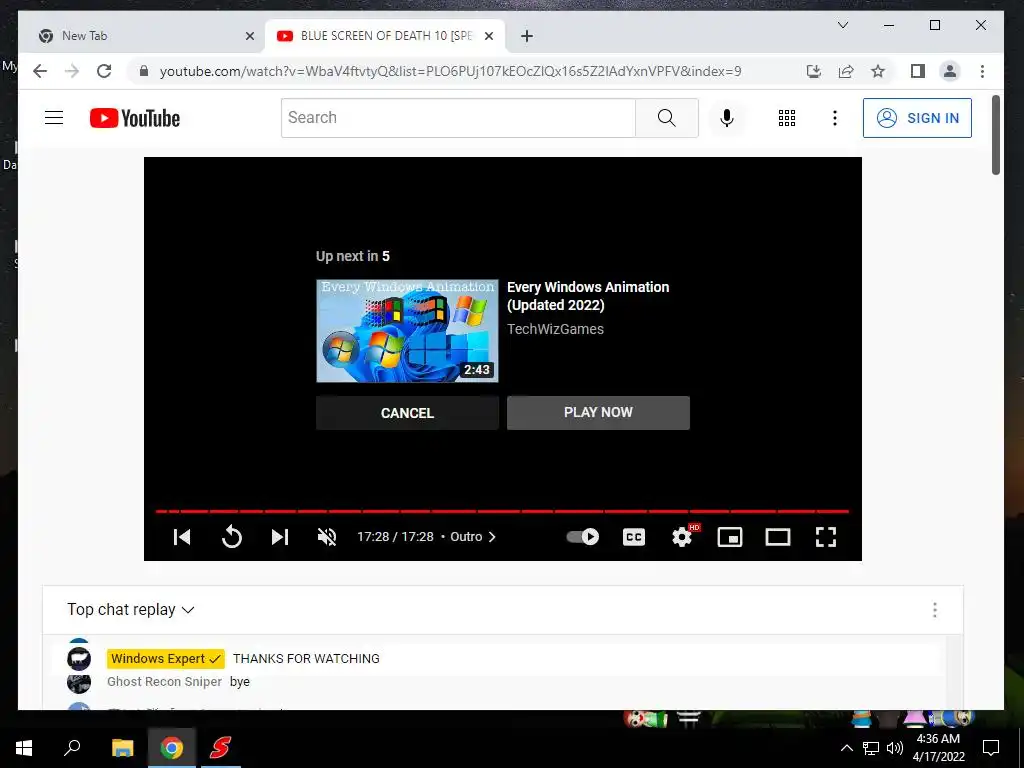Open the YouTube apps grid
1024x768 pixels.
tap(786, 118)
